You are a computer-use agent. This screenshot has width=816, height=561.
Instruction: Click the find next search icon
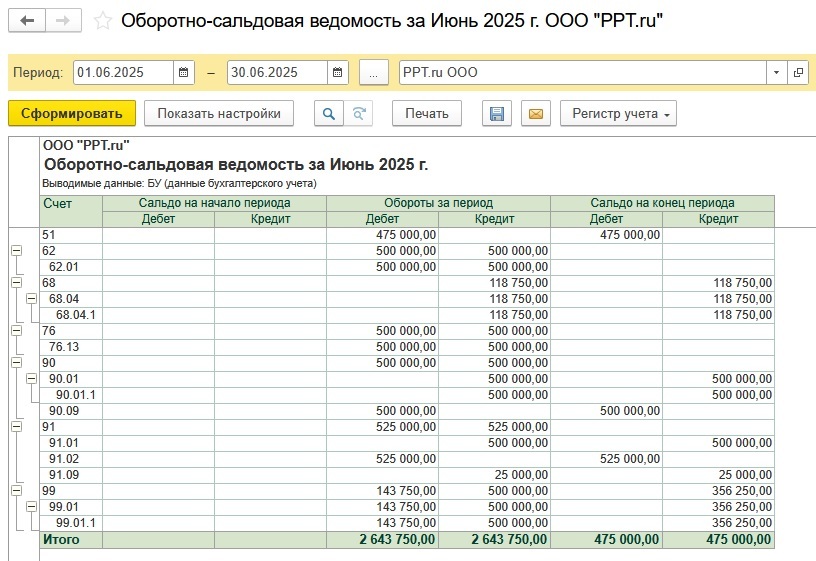[359, 113]
